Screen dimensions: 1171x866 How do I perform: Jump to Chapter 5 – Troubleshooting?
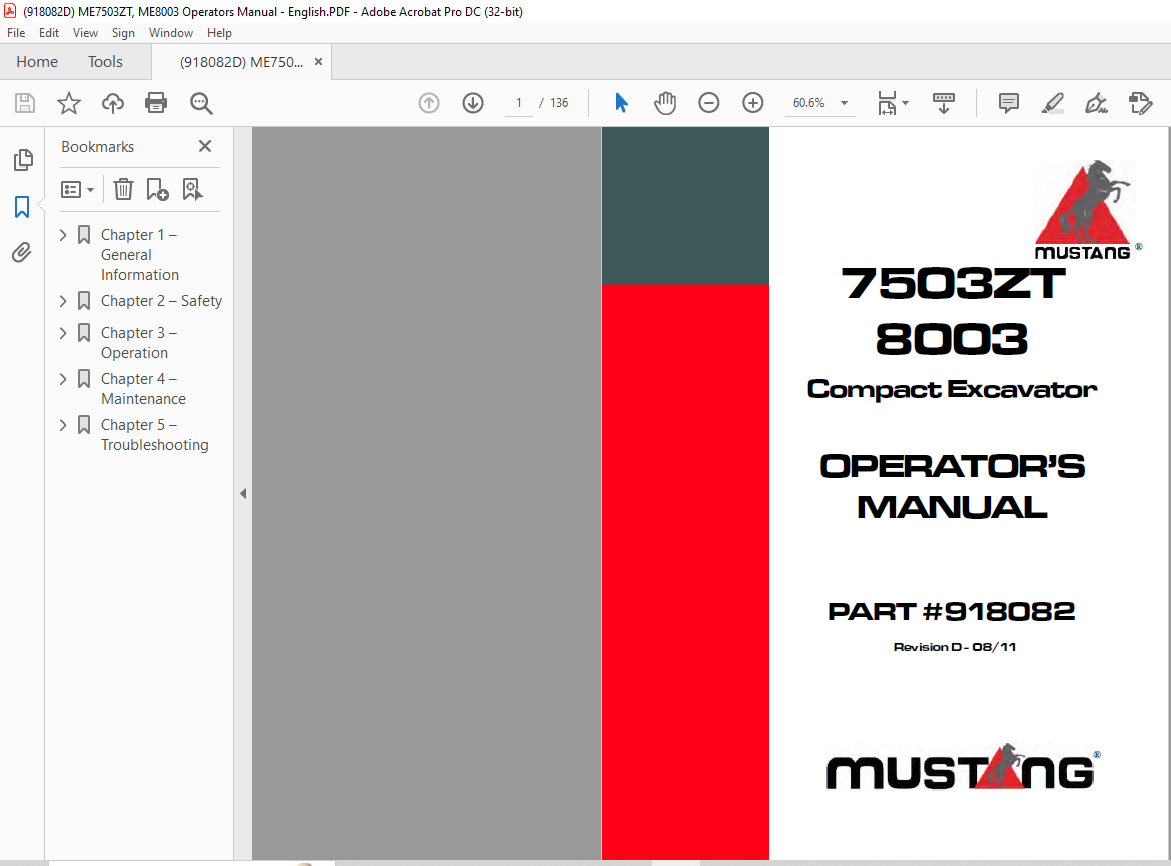click(x=155, y=435)
